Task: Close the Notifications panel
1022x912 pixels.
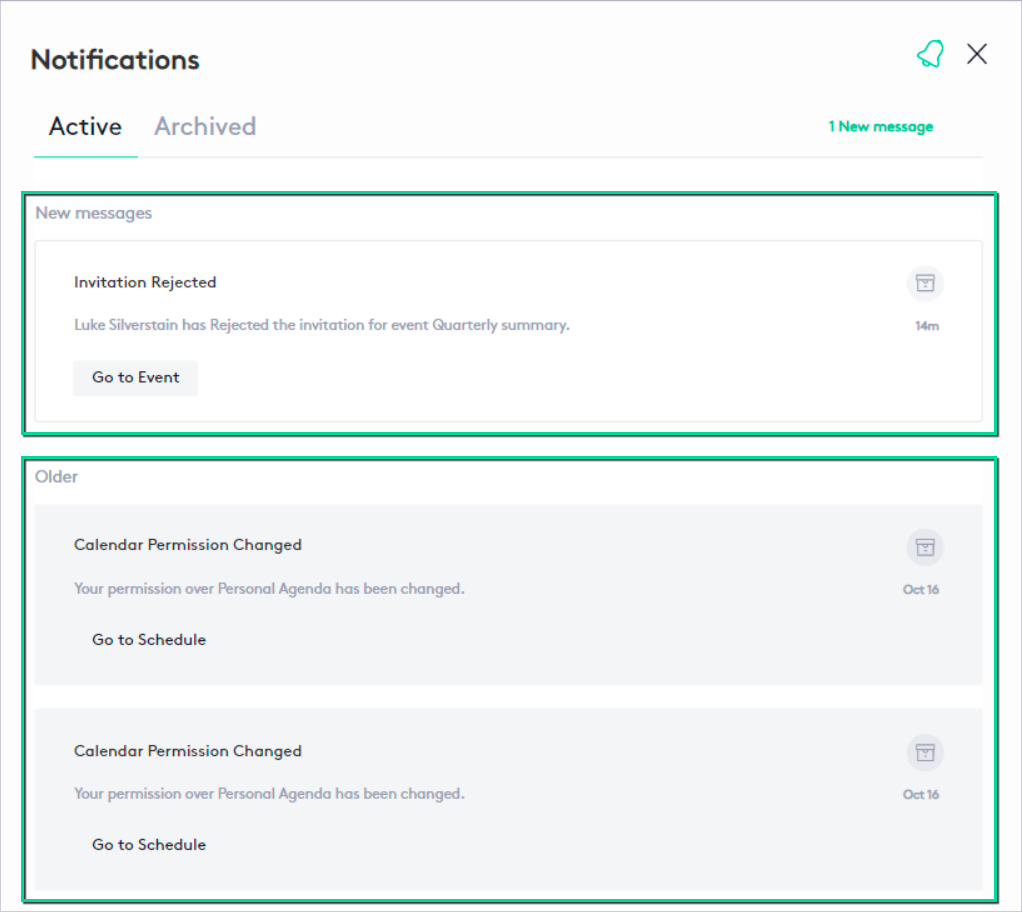Action: 977,54
